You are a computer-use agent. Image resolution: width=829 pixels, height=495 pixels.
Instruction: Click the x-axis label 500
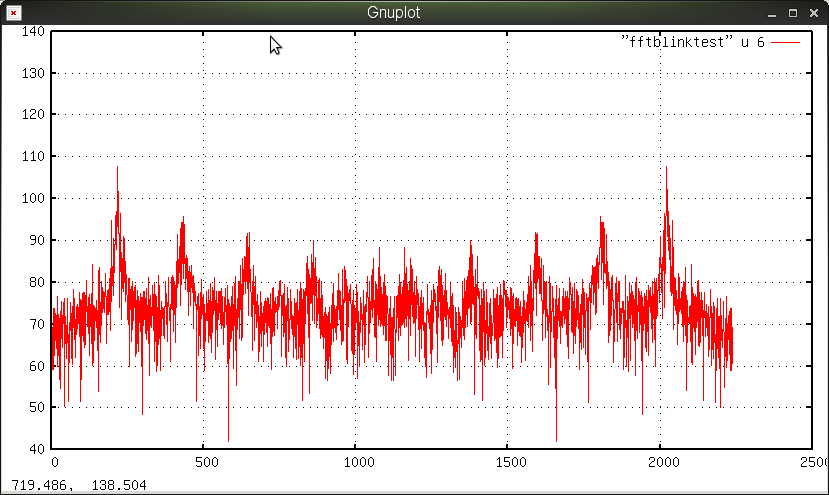pyautogui.click(x=206, y=463)
